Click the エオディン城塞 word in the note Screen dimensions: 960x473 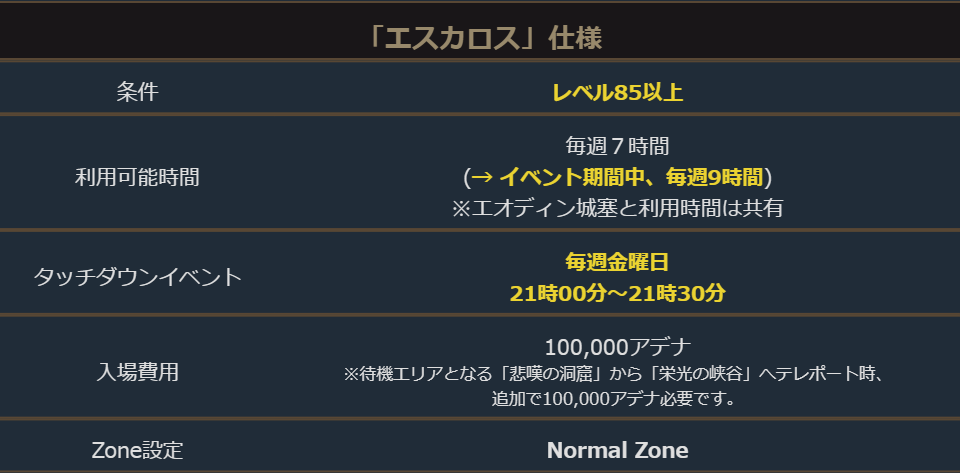[x=521, y=208]
